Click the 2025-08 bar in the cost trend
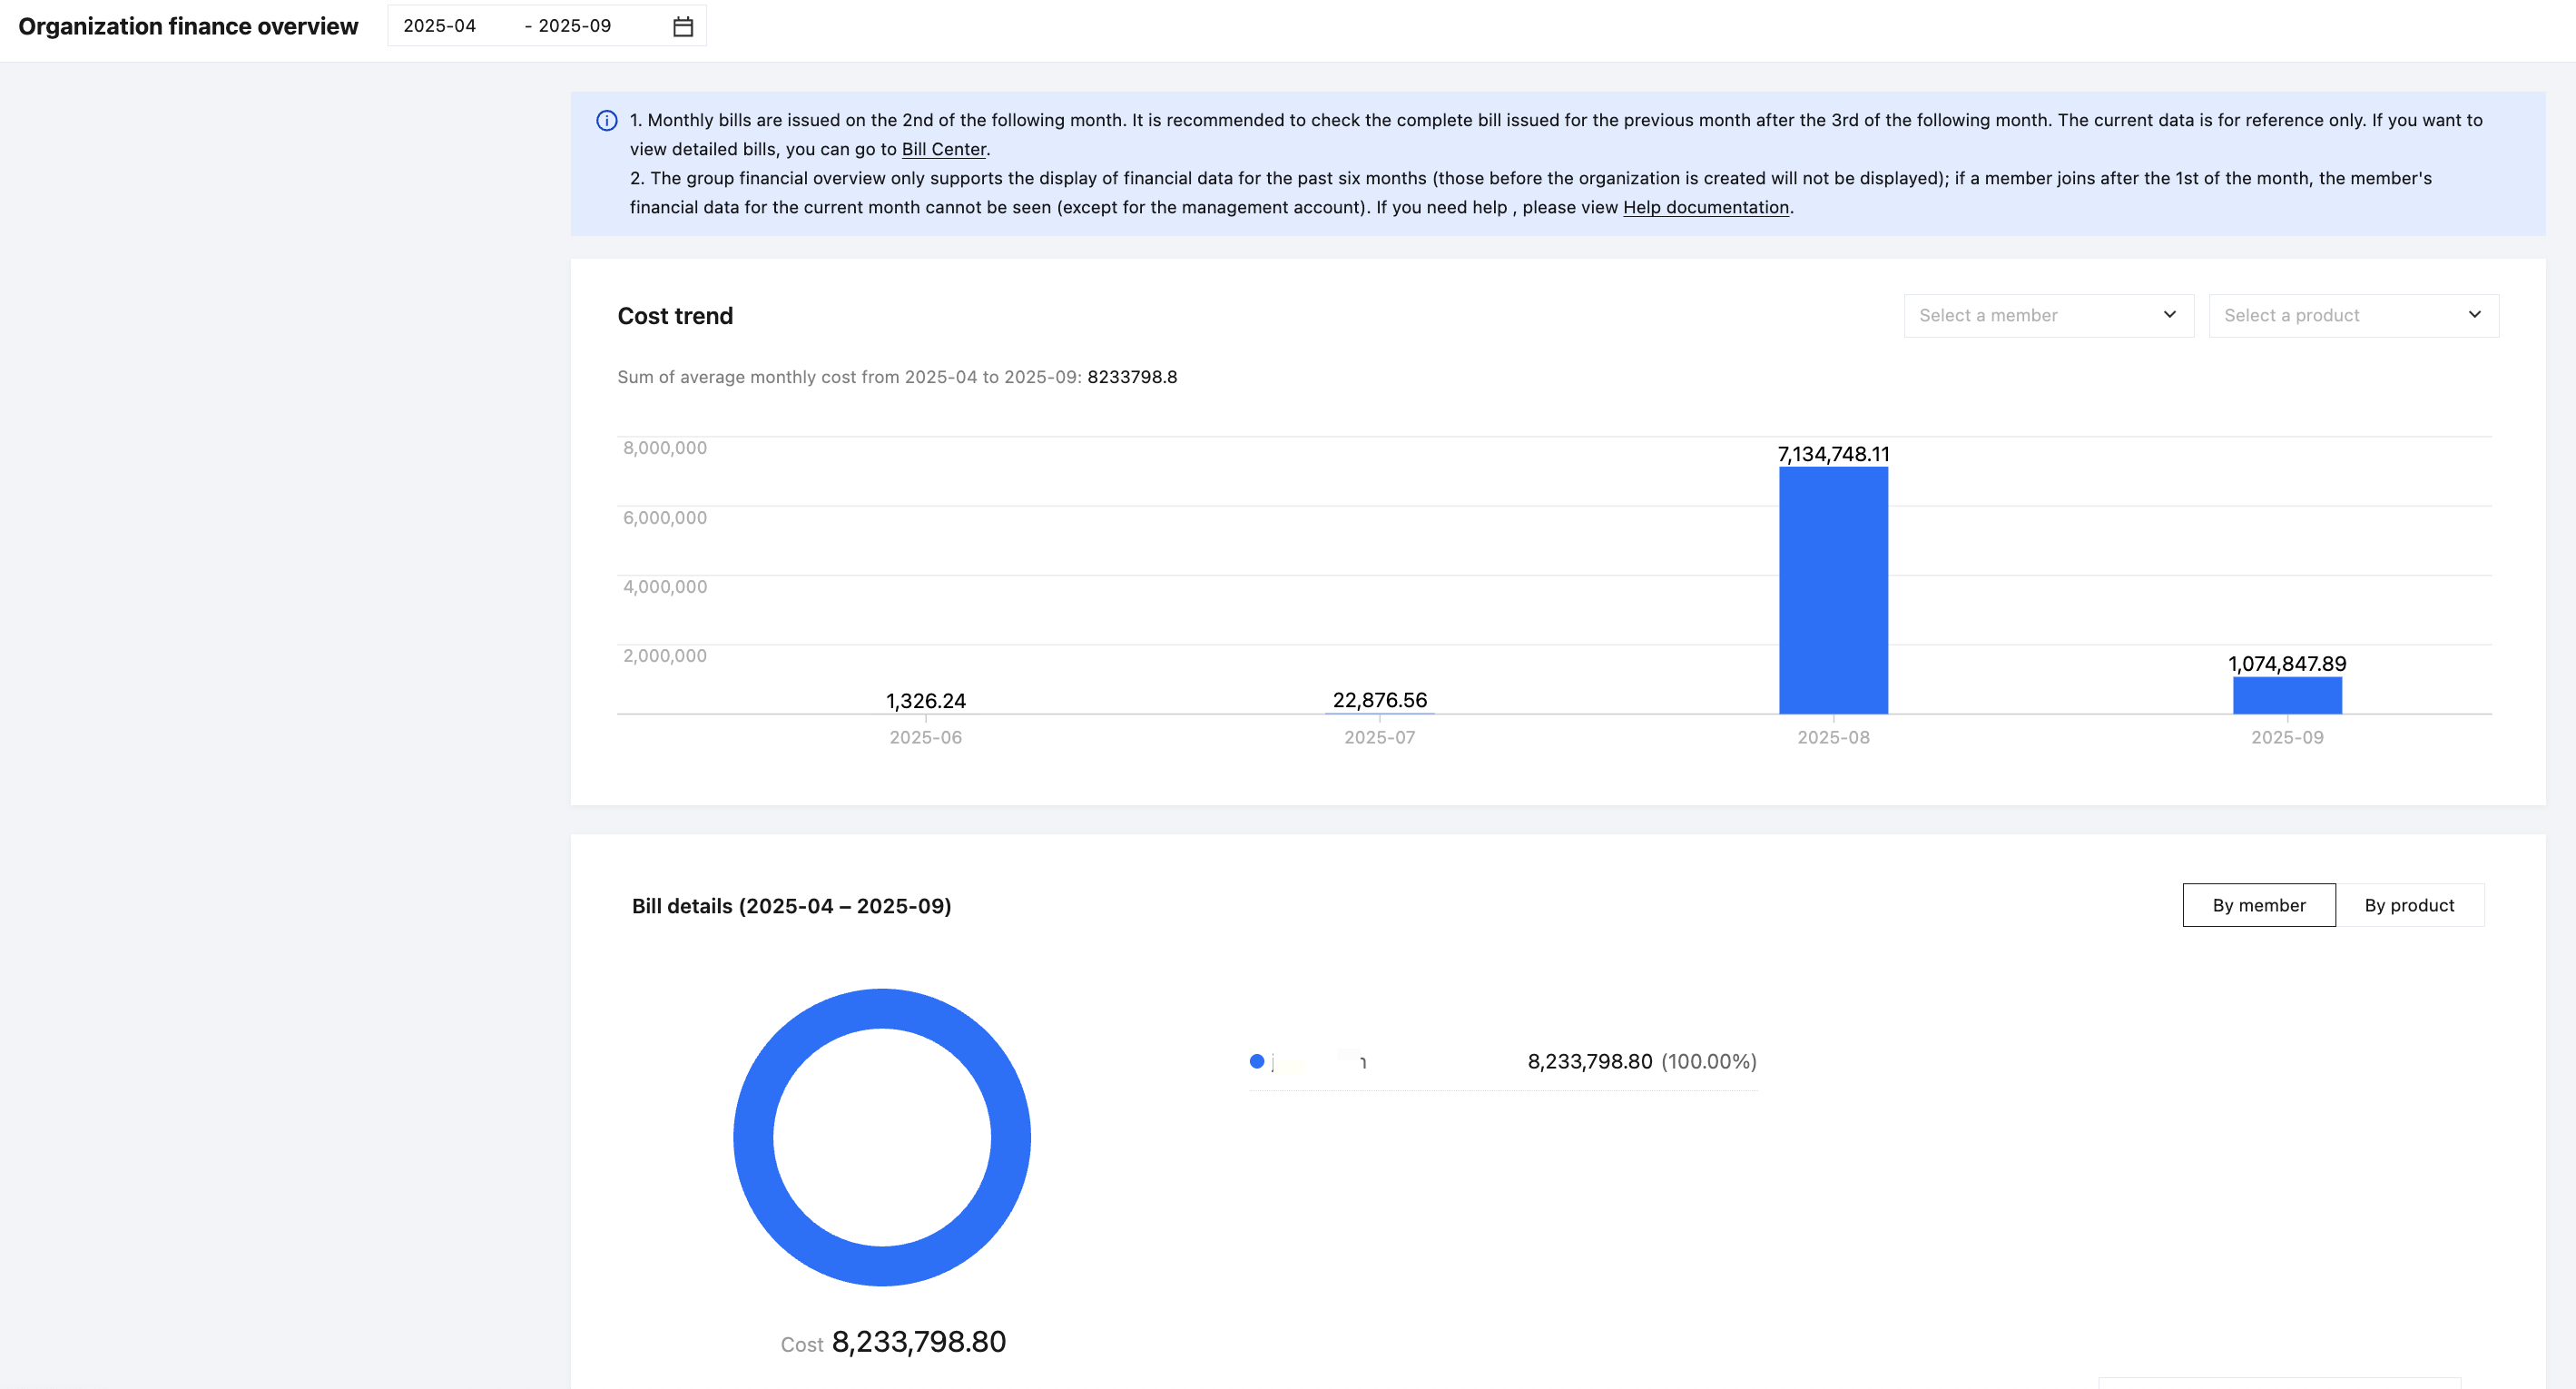Viewport: 2576px width, 1389px height. click(1833, 590)
